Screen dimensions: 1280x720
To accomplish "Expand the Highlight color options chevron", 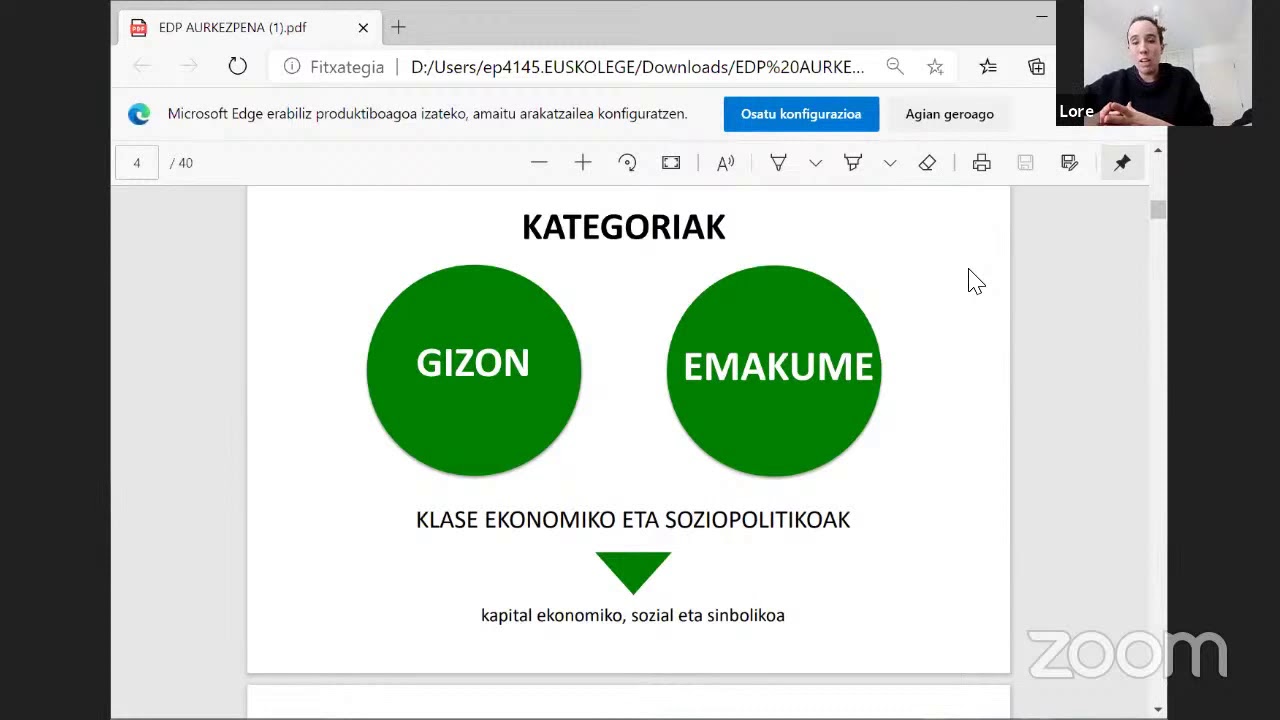I will (x=890, y=163).
